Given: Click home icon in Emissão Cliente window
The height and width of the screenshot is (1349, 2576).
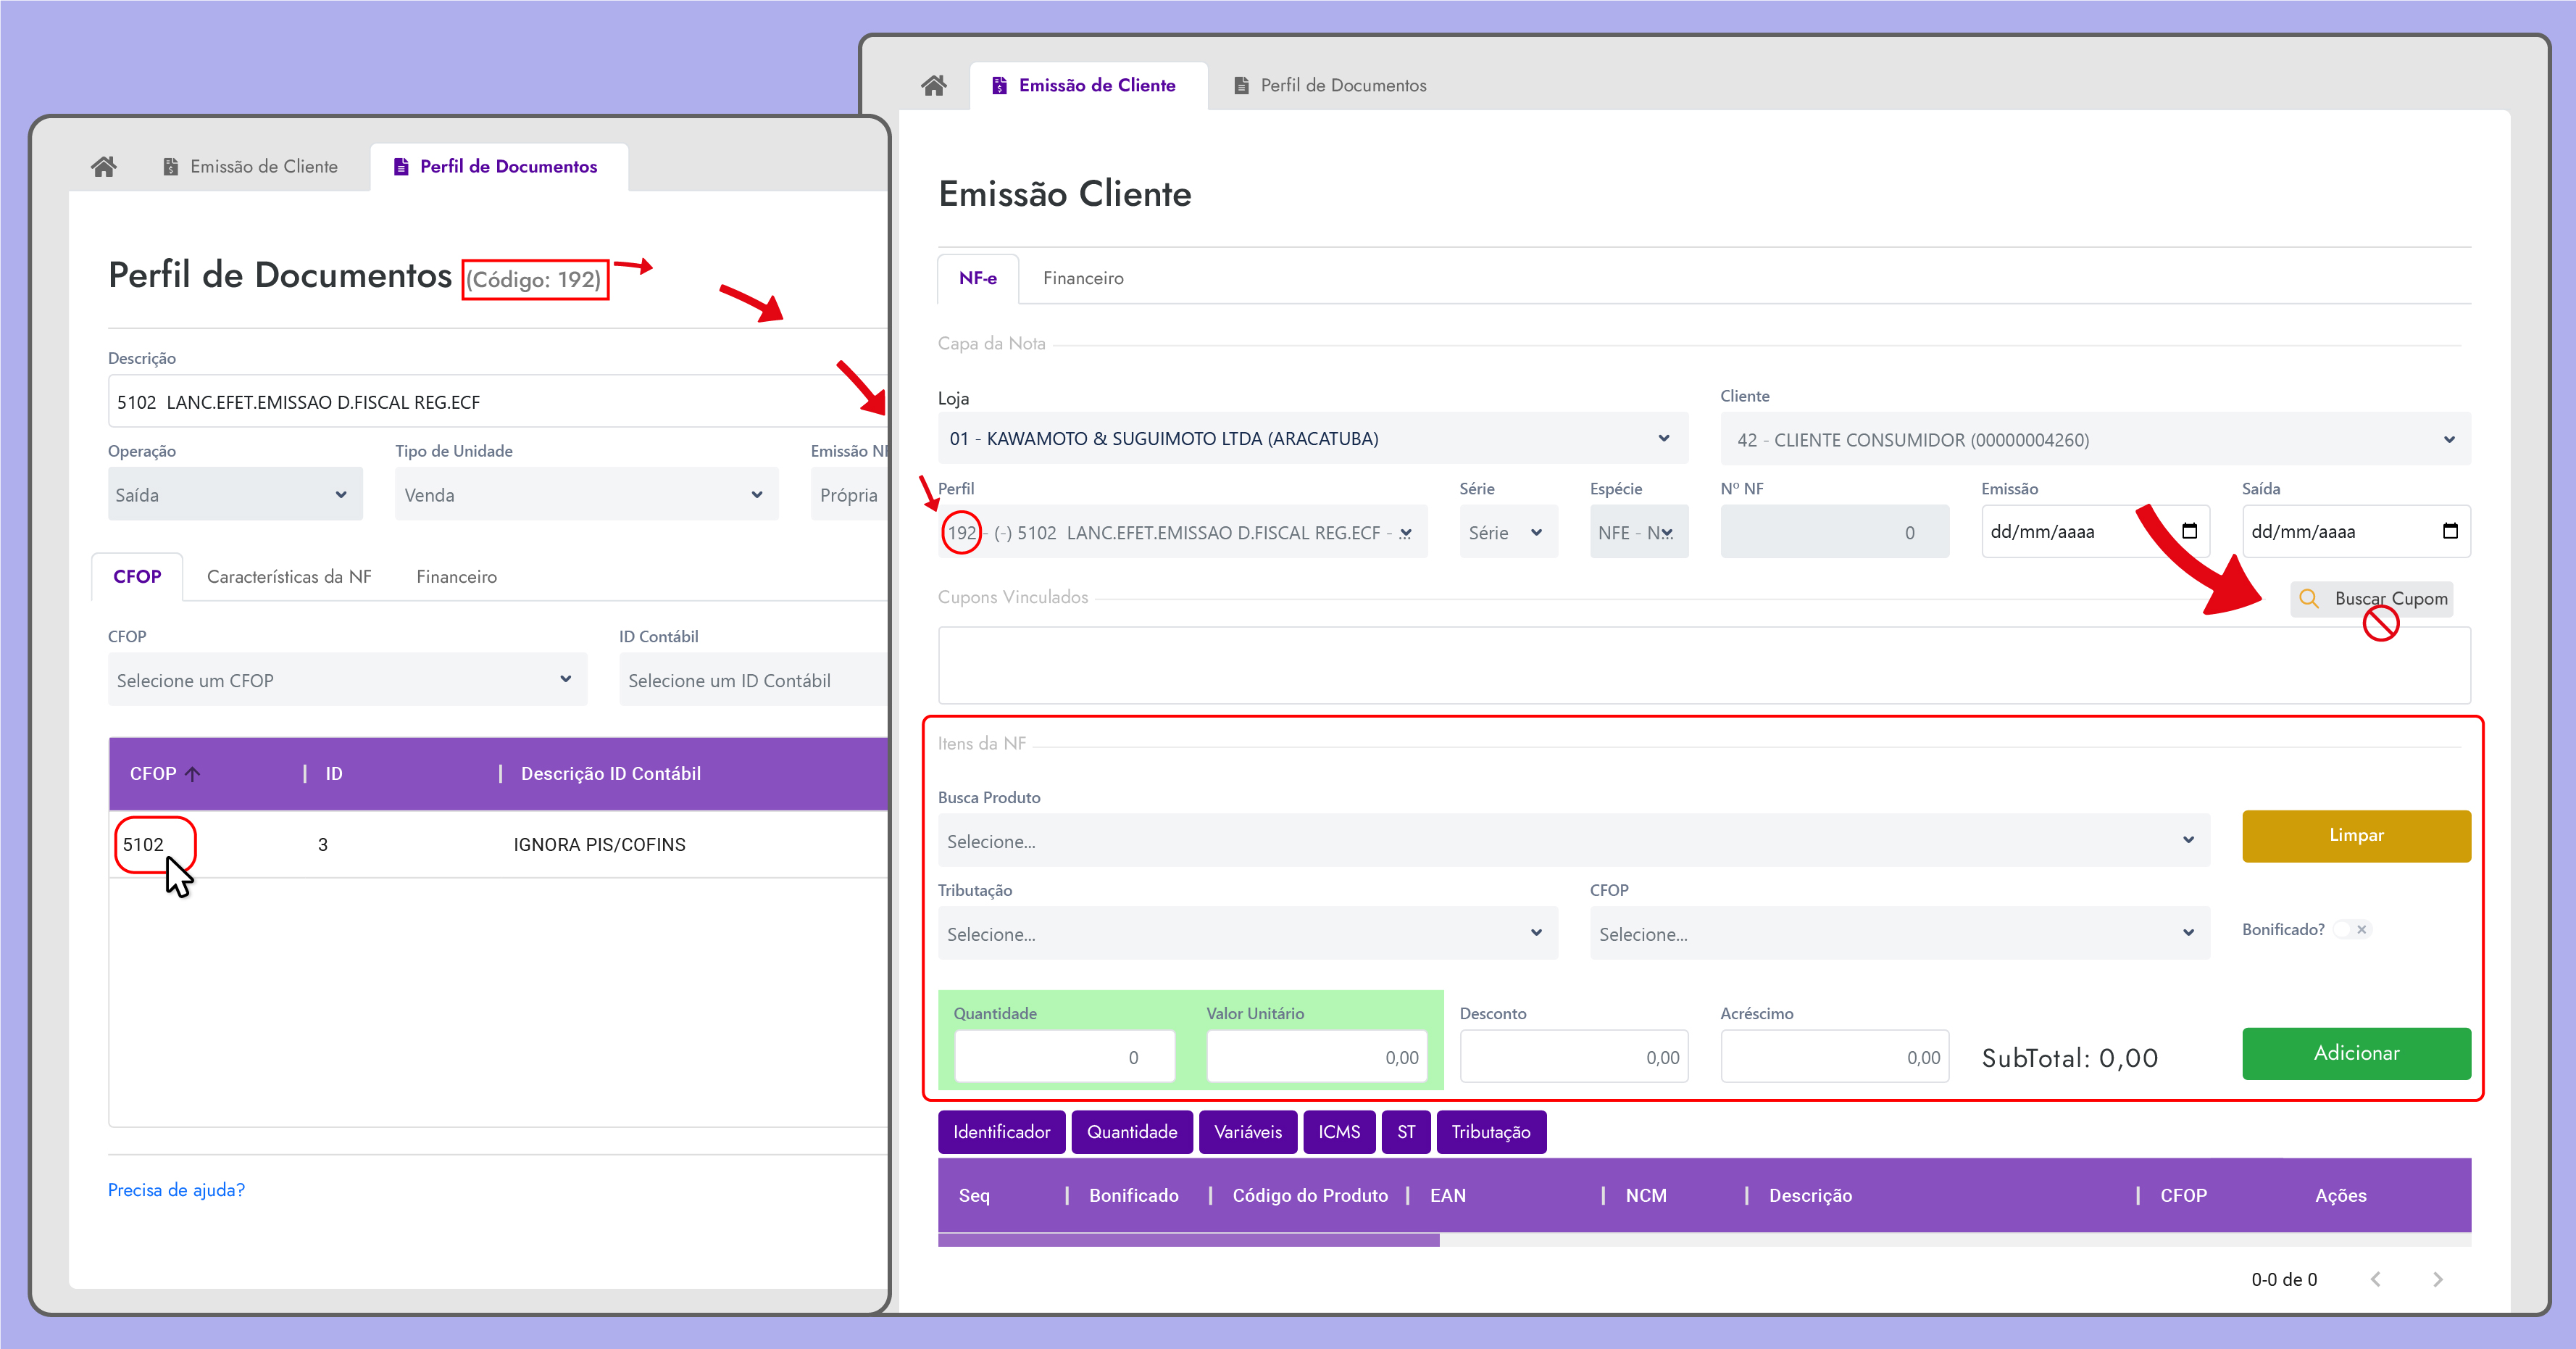Looking at the screenshot, I should click(933, 85).
